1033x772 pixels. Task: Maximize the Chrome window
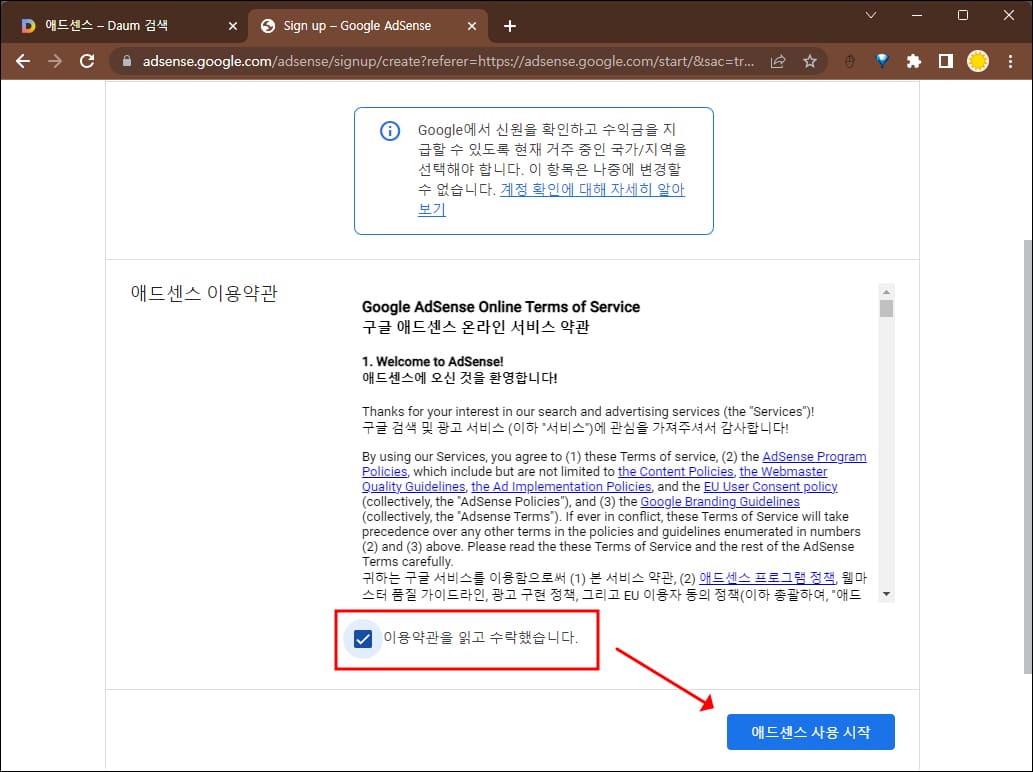pyautogui.click(x=963, y=14)
